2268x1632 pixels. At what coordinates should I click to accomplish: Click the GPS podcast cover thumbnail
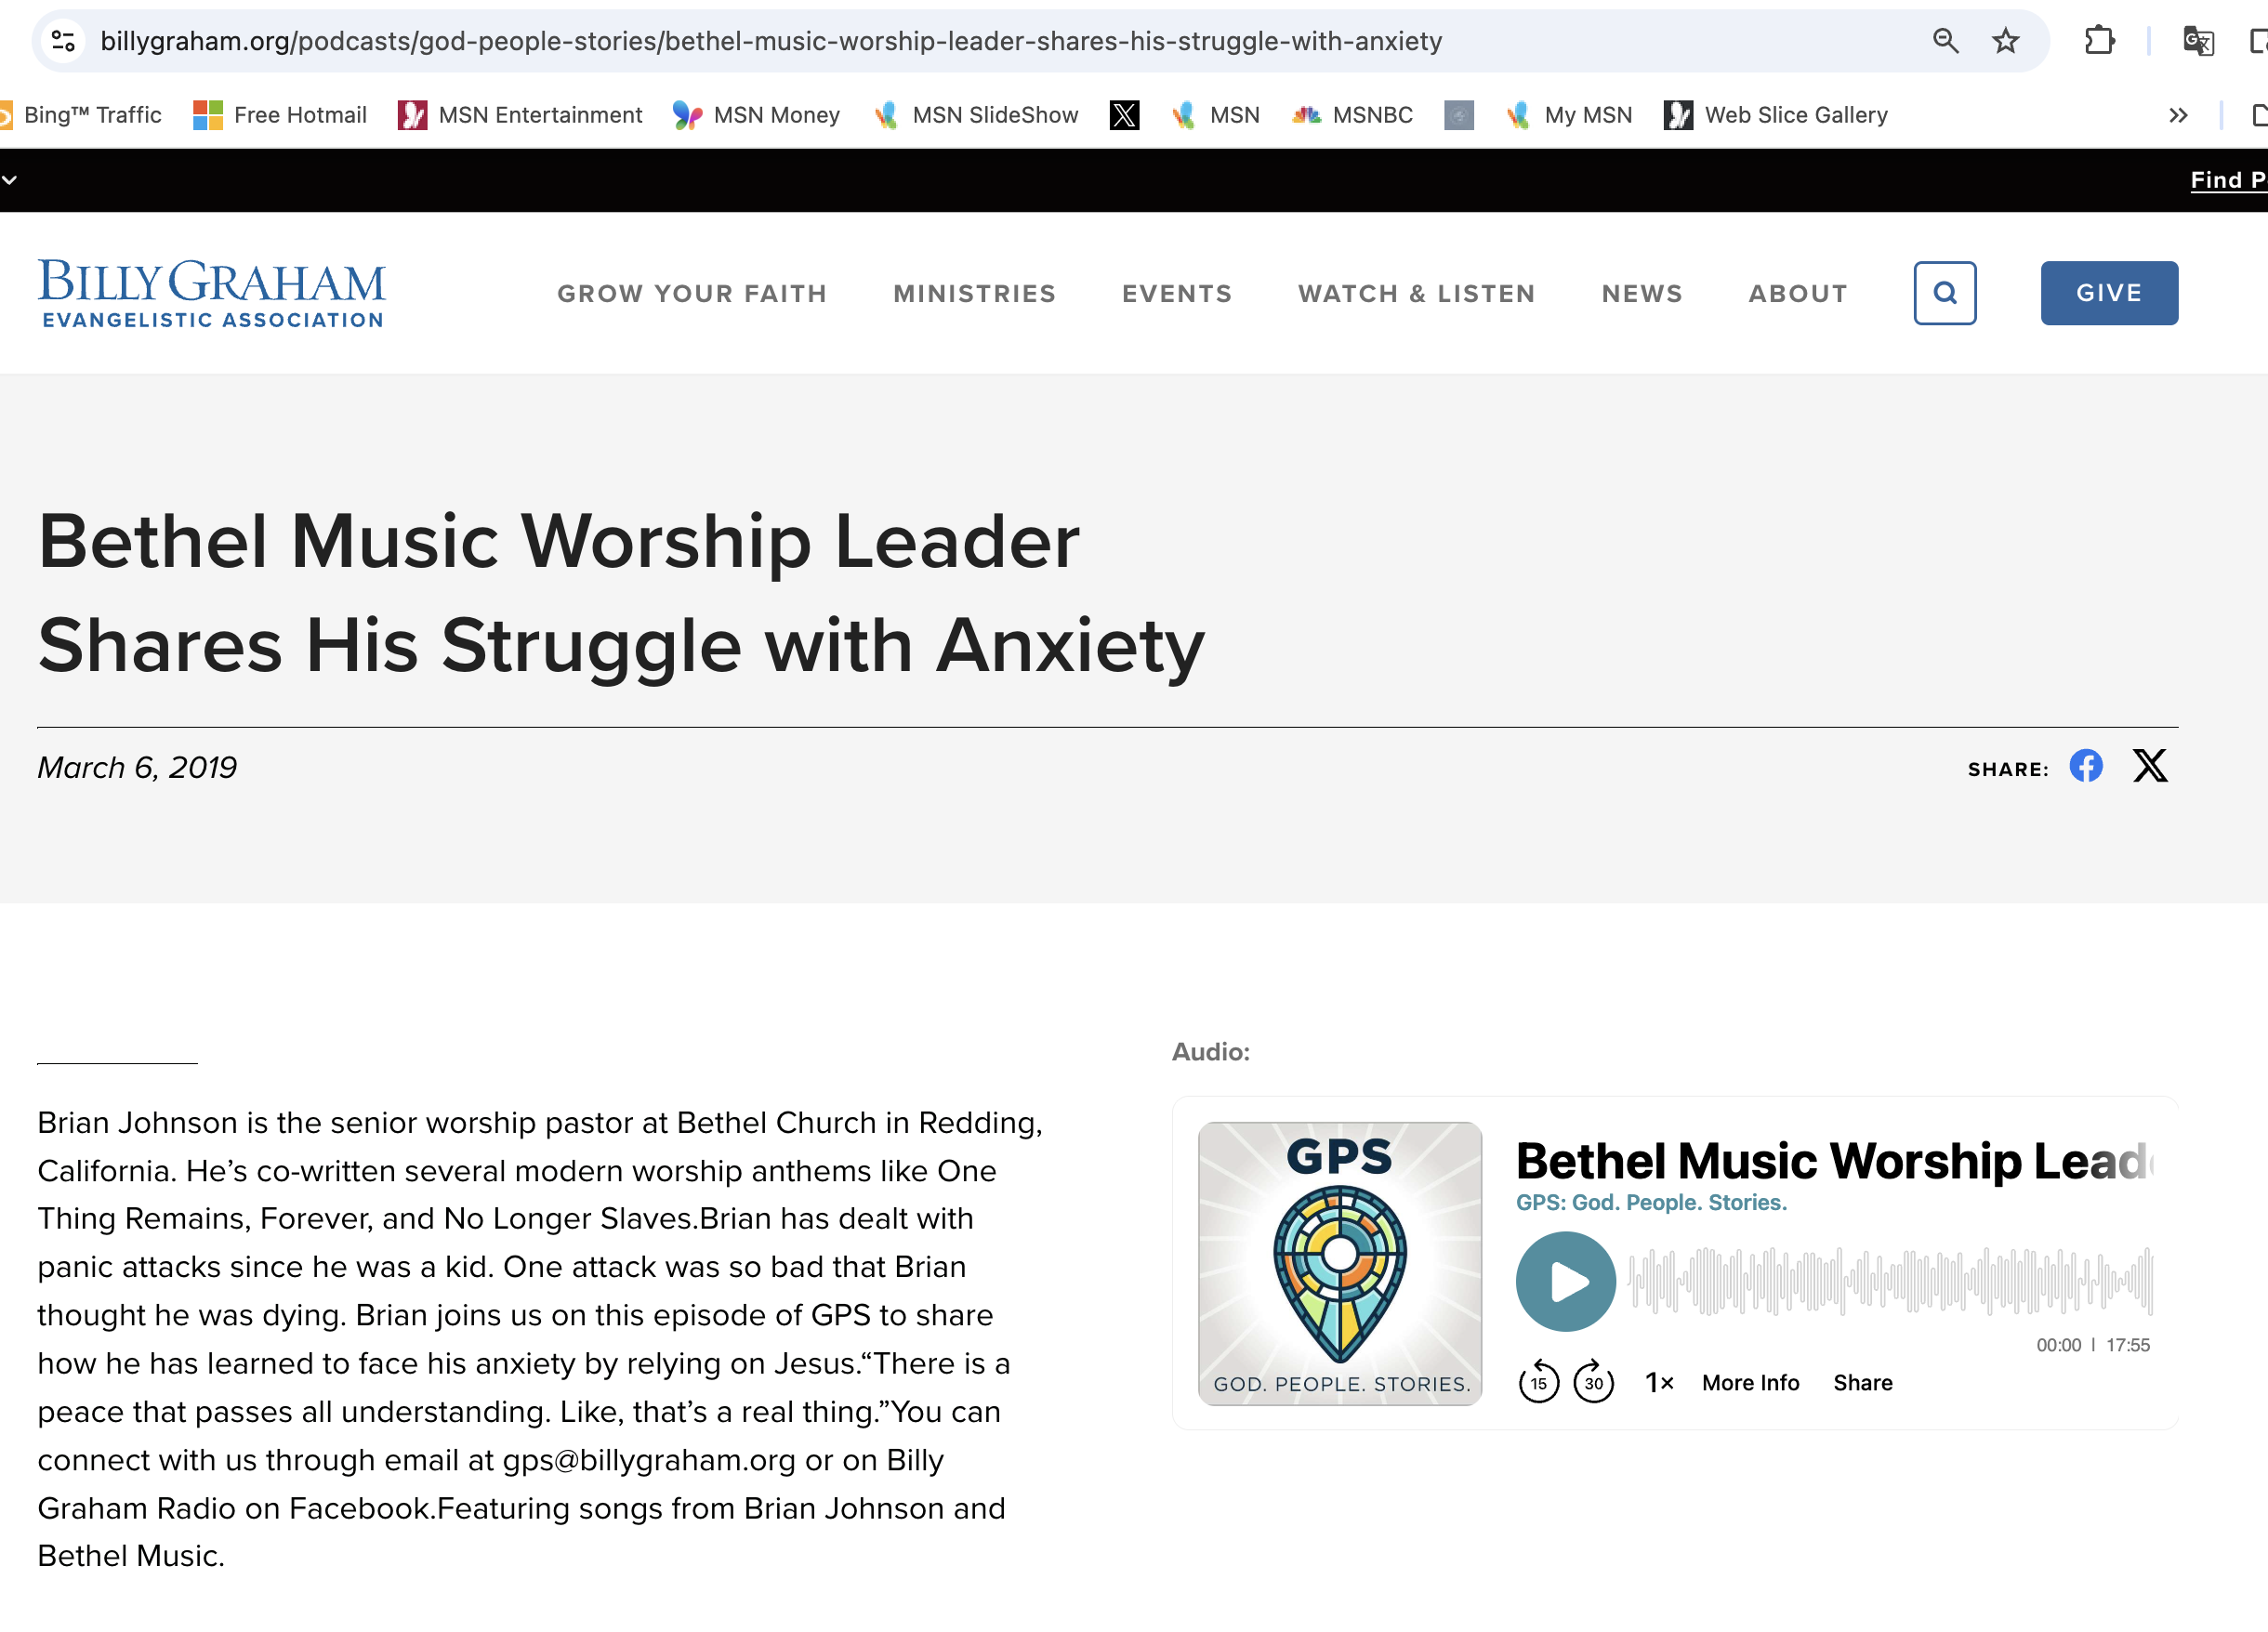[1340, 1263]
